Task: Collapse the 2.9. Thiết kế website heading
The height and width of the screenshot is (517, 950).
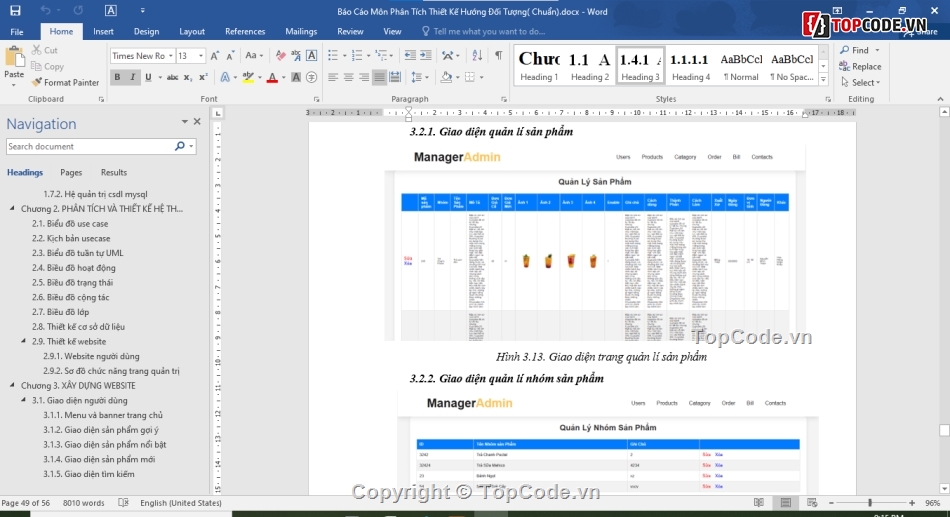Action: click(x=24, y=341)
